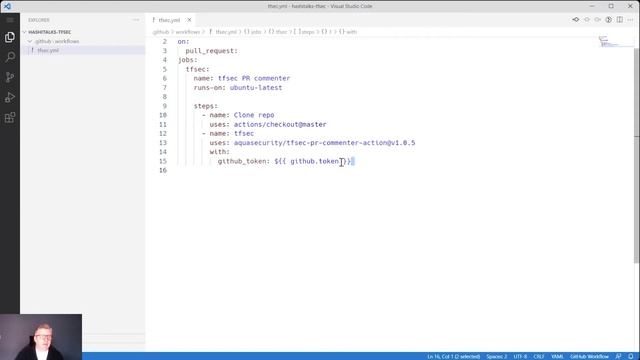
Task: Open the Search view in activity bar
Action: pyautogui.click(x=10, y=57)
